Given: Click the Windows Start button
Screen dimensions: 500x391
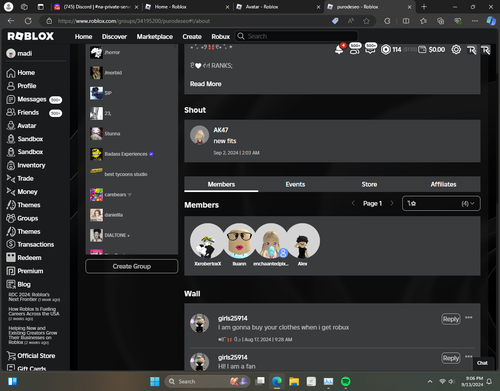Looking at the screenshot, I should [x=155, y=381].
